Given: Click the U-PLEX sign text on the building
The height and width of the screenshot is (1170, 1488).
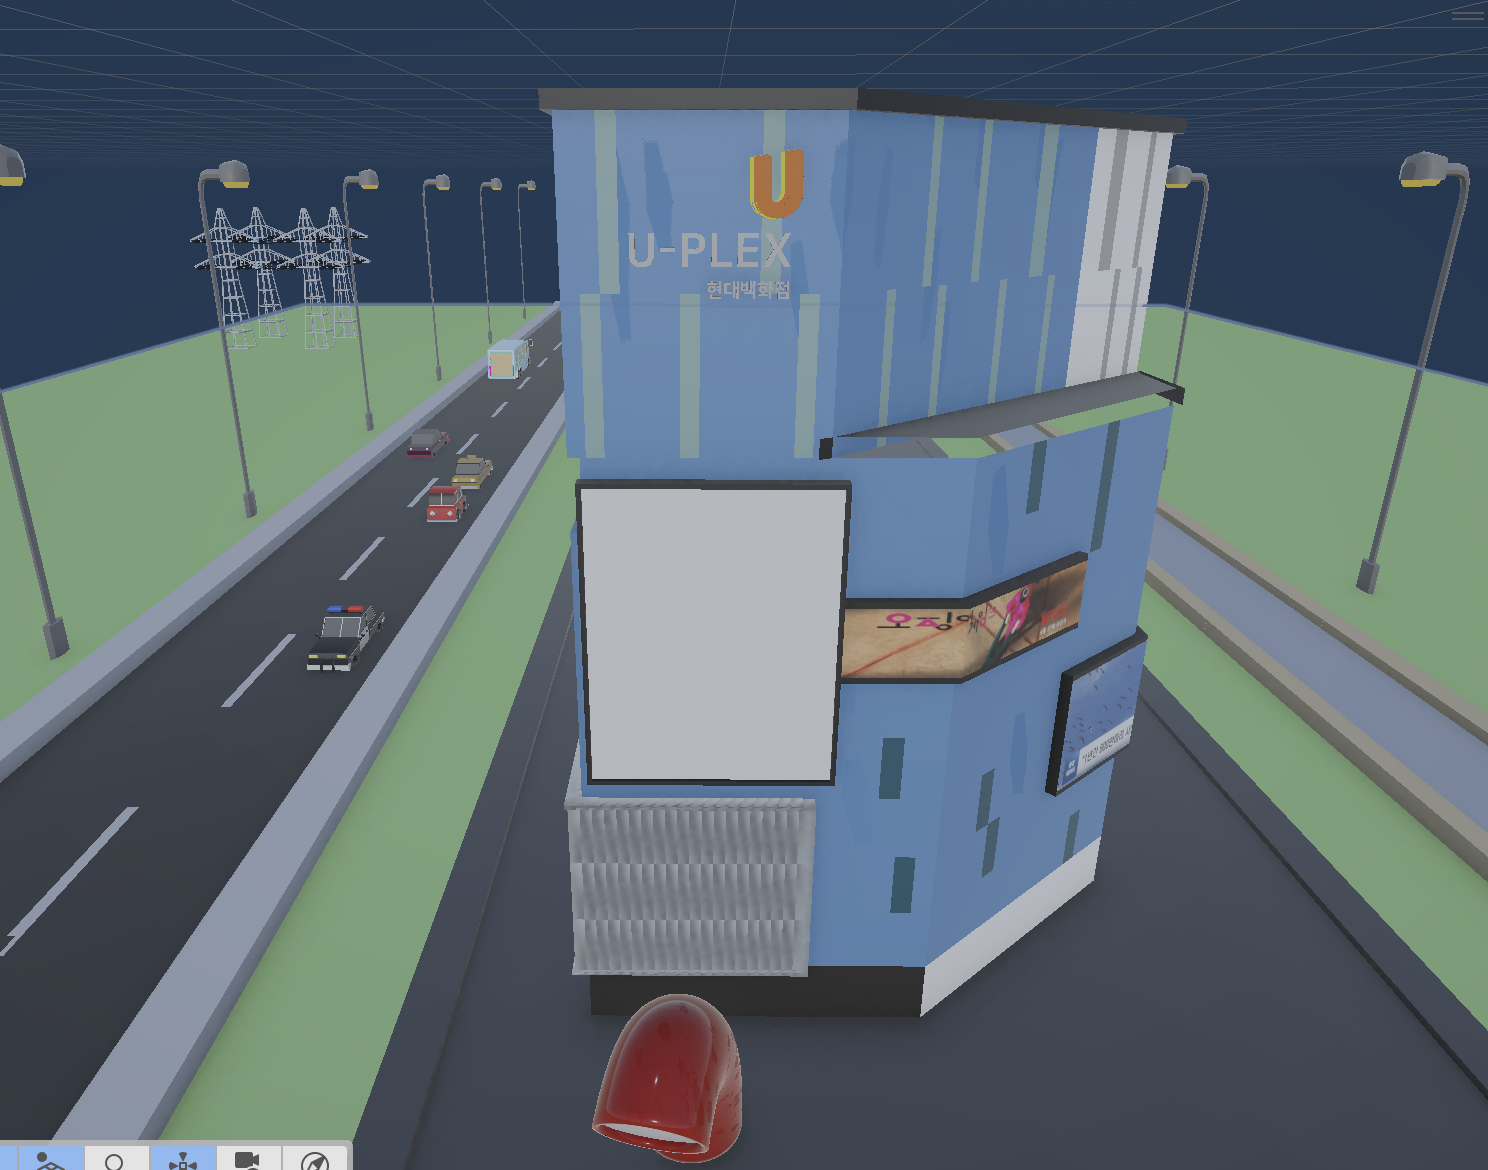Looking at the screenshot, I should (x=709, y=250).
